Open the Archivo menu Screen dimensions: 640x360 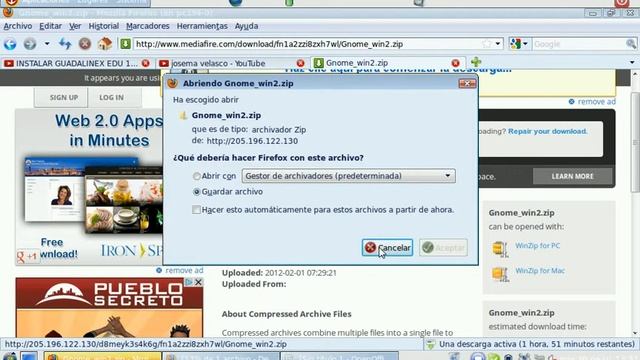(18, 26)
